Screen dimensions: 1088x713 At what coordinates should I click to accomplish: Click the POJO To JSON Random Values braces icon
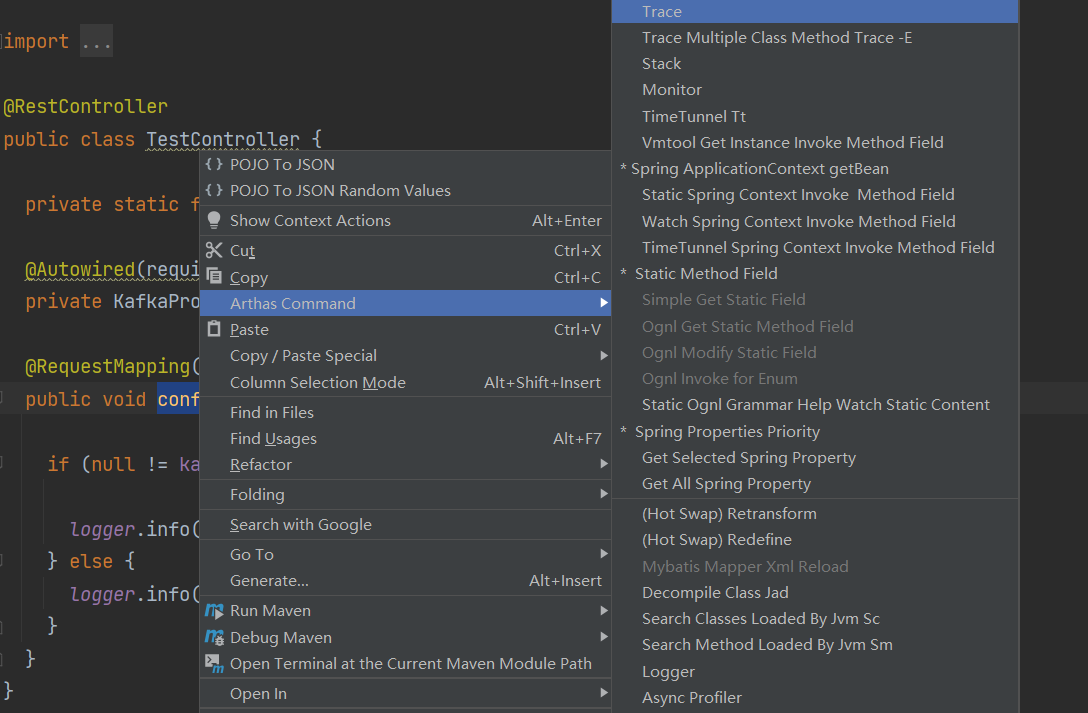(x=214, y=190)
